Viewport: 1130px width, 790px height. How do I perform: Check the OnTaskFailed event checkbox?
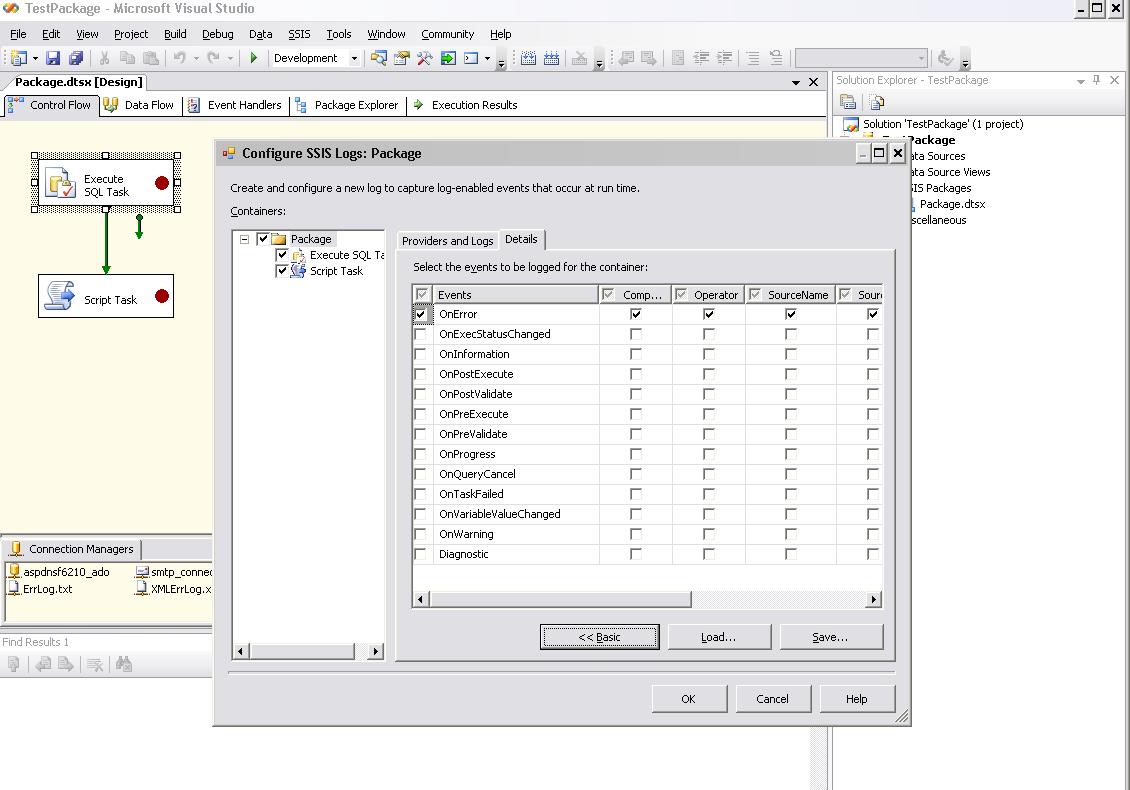(421, 494)
